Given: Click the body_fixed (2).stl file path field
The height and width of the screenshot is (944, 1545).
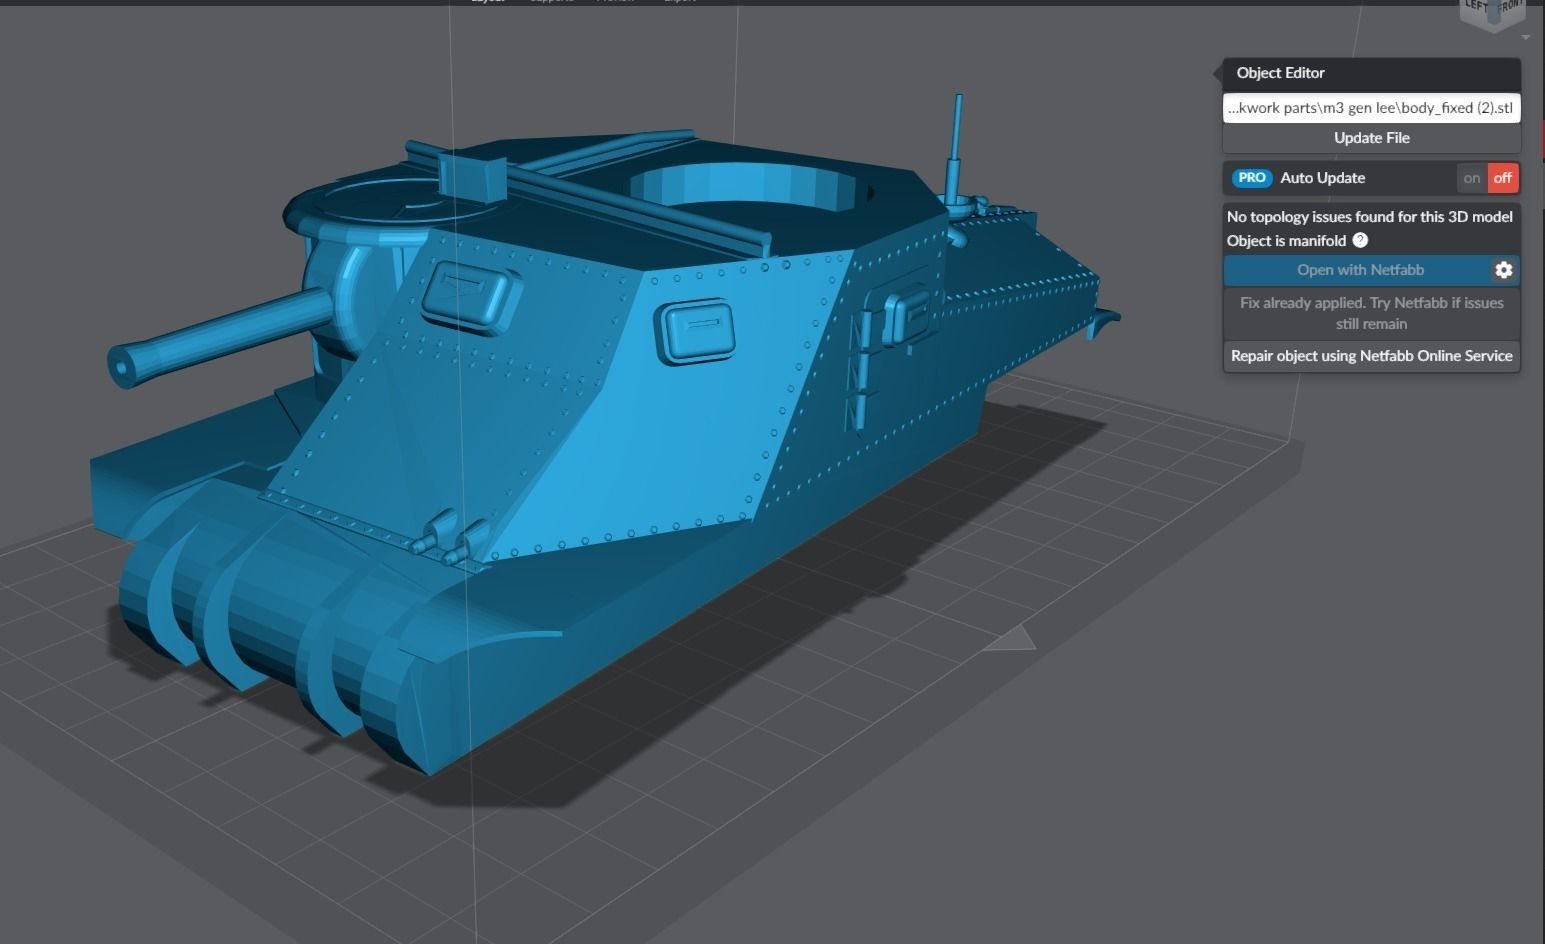Looking at the screenshot, I should tap(1371, 108).
